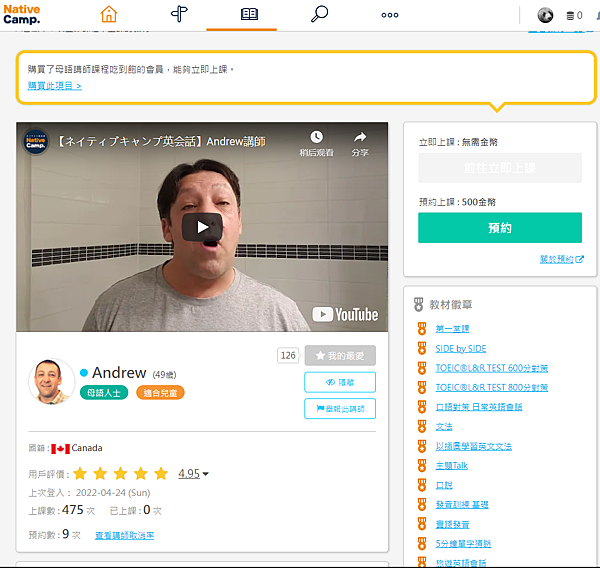Expand the 4.95 rating dropdown
Image resolution: width=600 pixels, height=568 pixels.
pyautogui.click(x=193, y=474)
